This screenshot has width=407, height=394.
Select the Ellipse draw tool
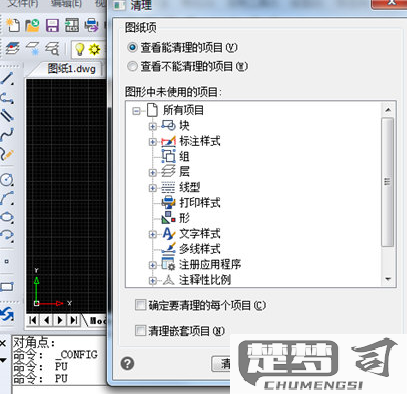[7, 217]
